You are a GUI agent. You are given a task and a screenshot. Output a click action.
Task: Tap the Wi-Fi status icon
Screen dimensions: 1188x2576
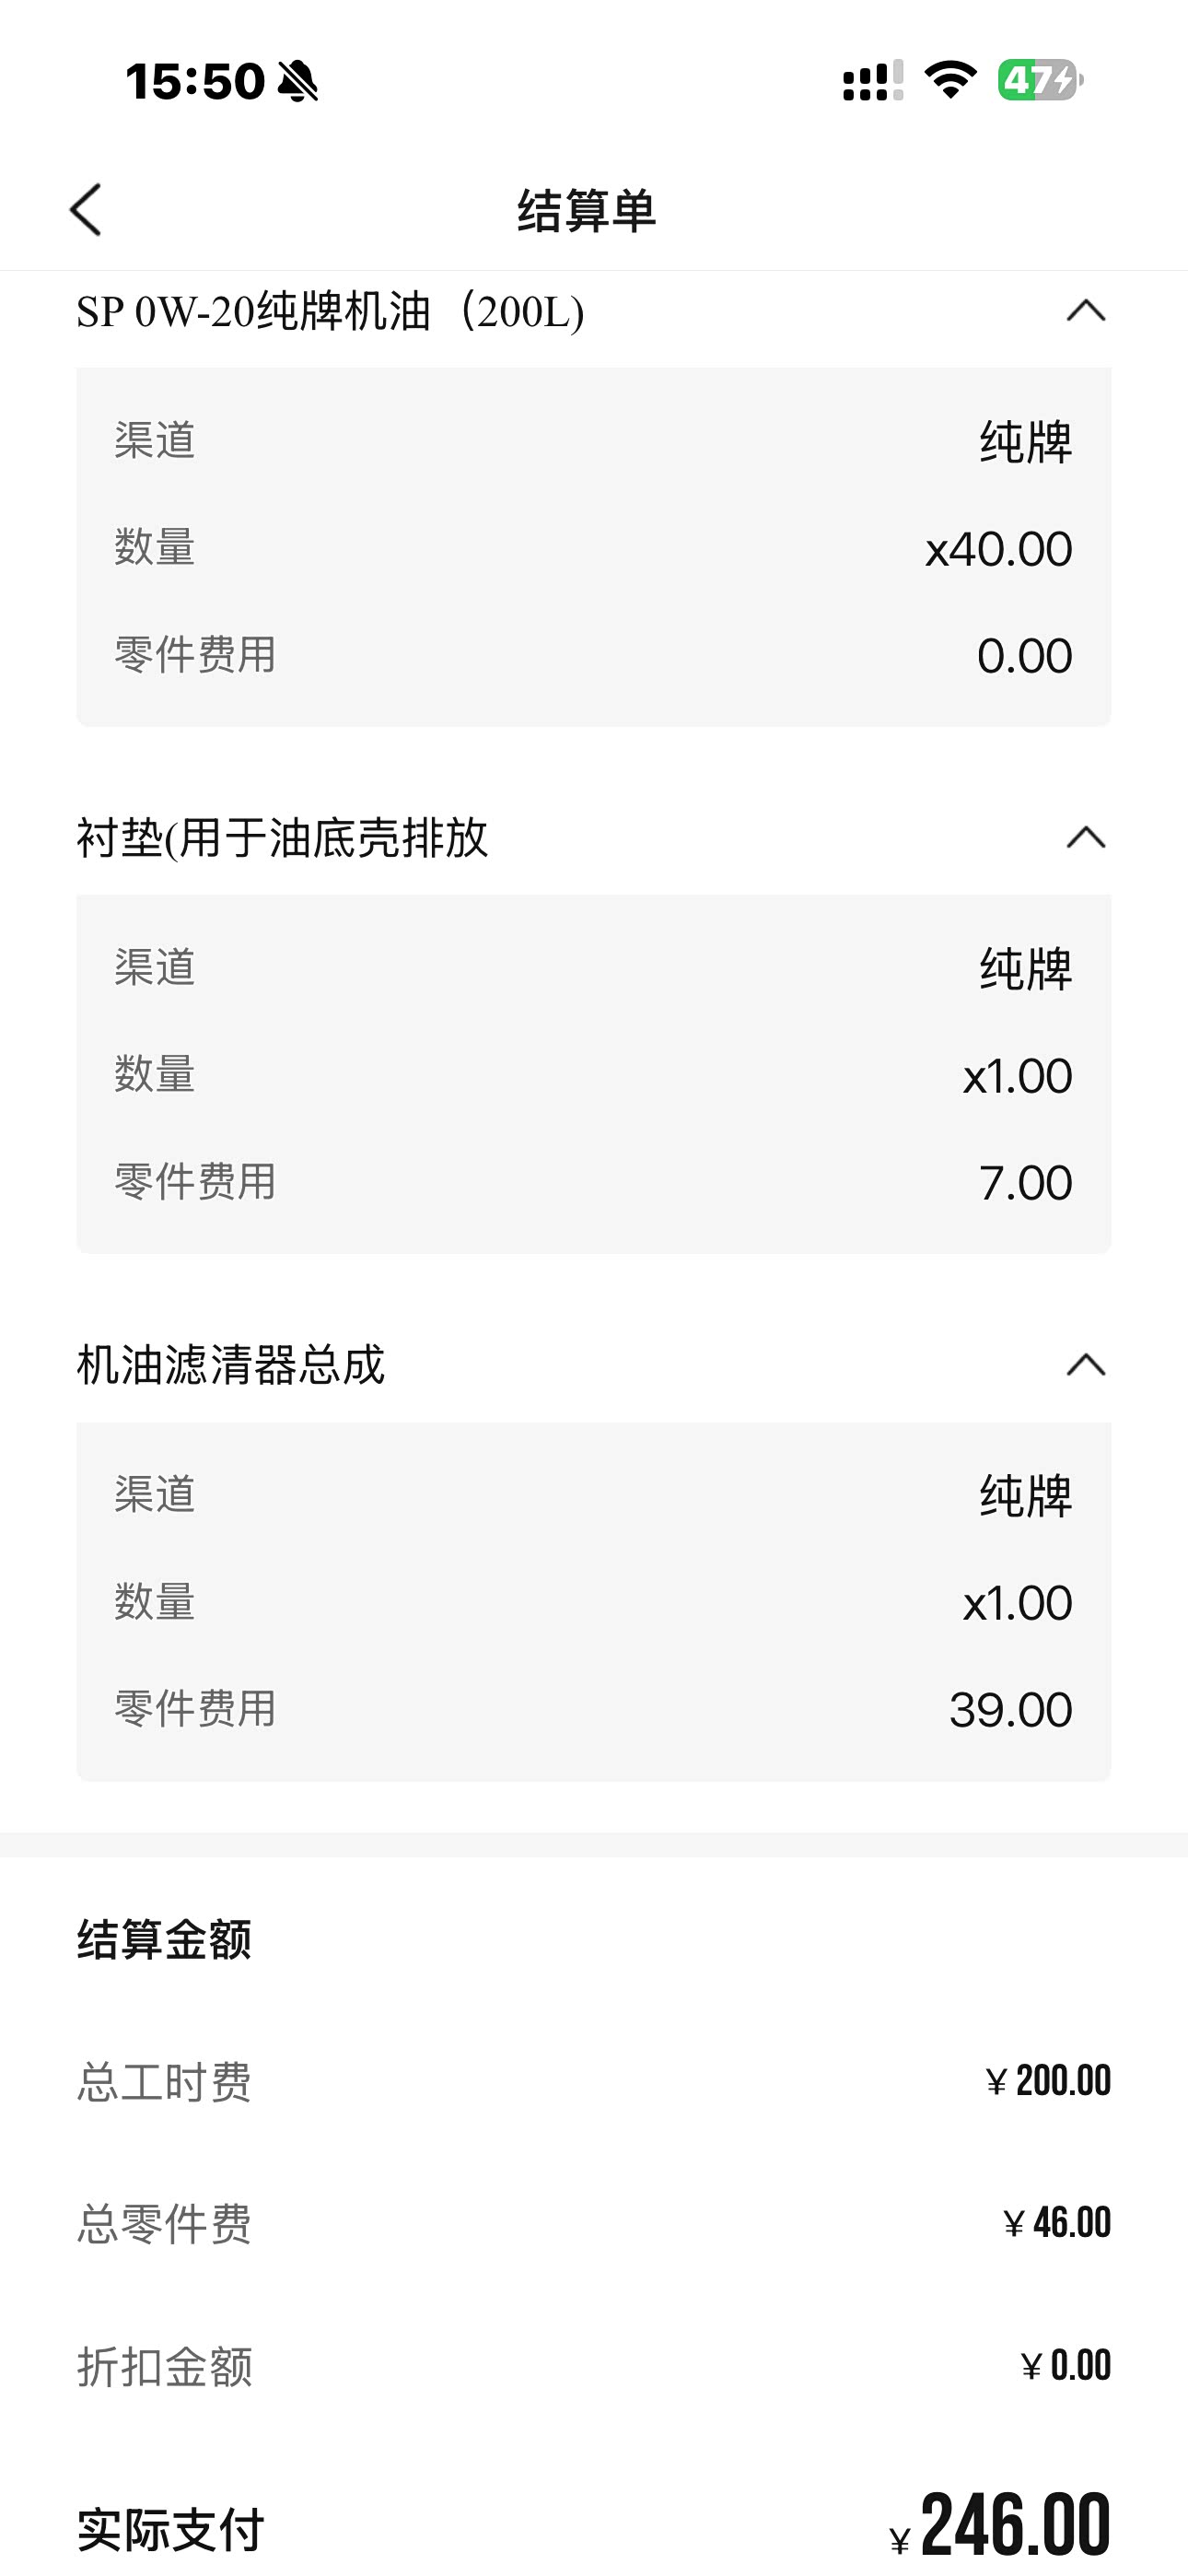click(x=950, y=80)
